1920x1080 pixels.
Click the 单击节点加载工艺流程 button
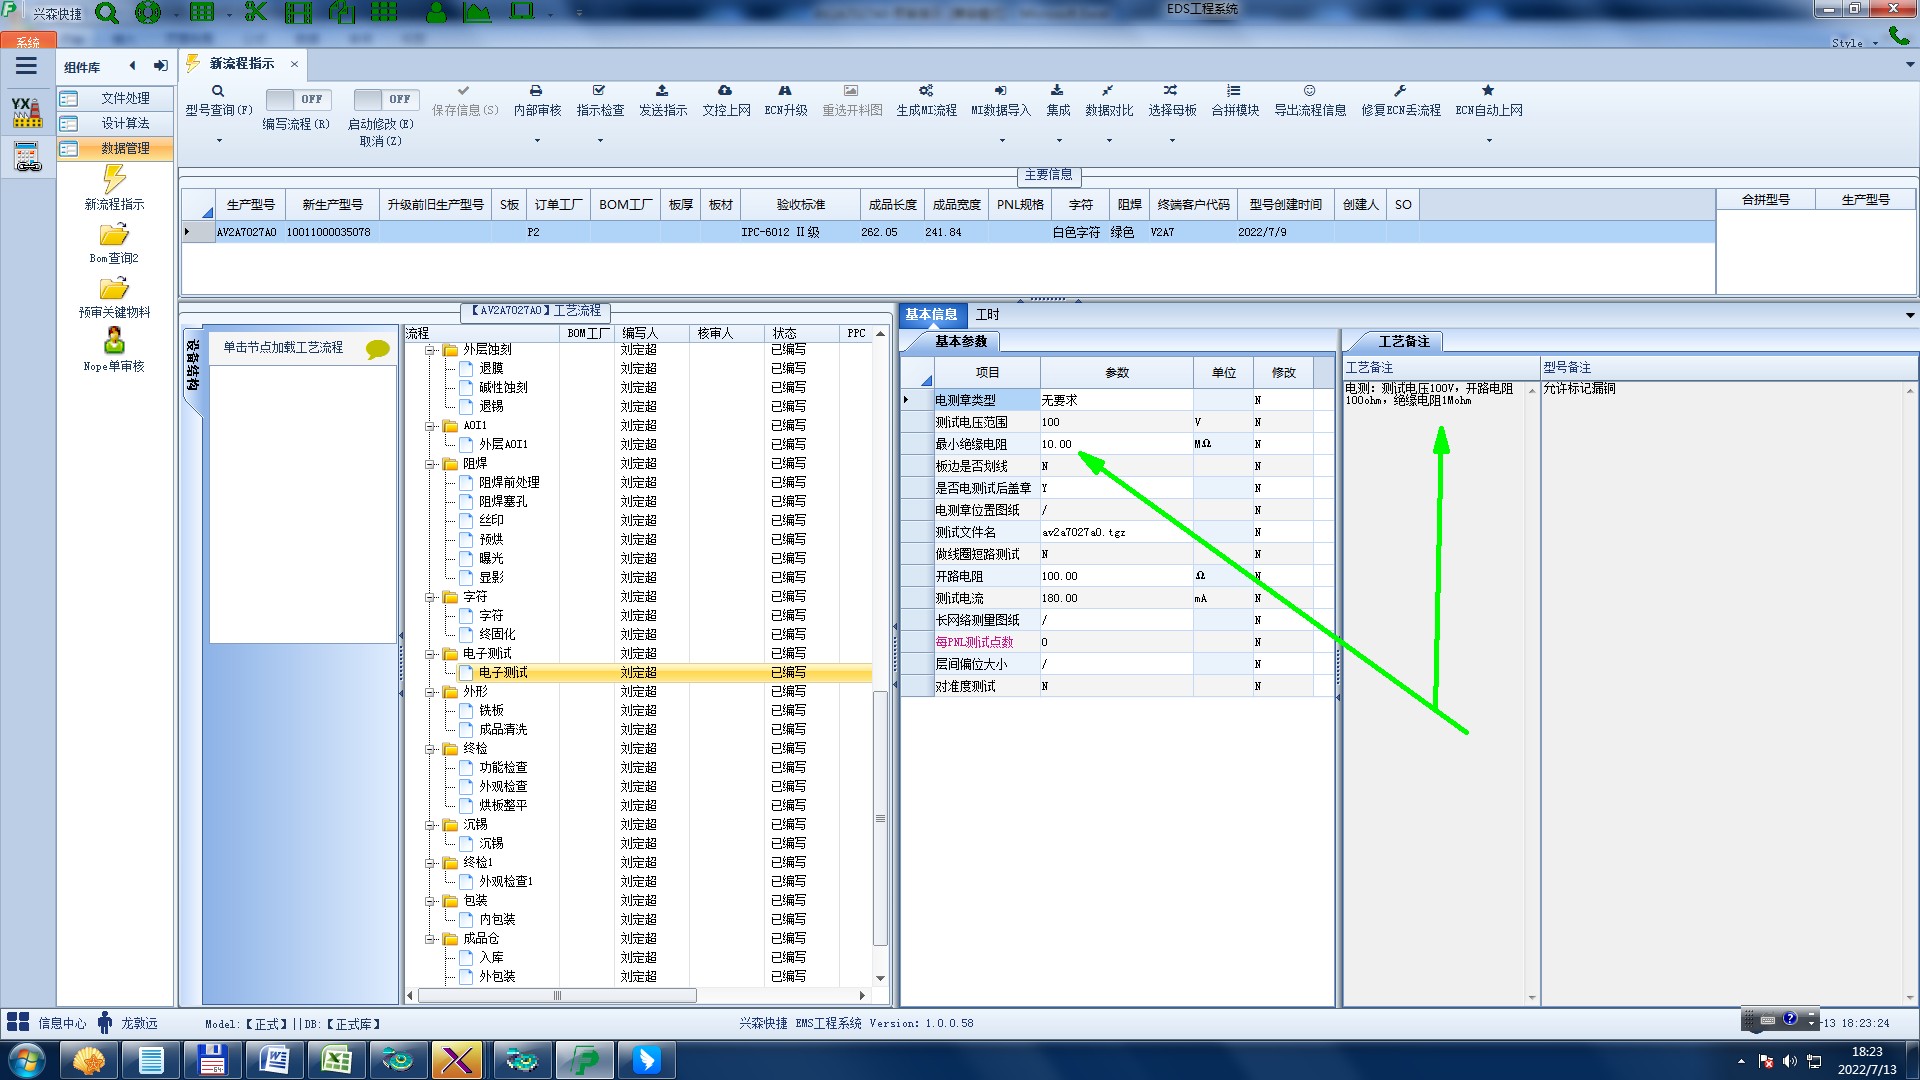(x=283, y=347)
